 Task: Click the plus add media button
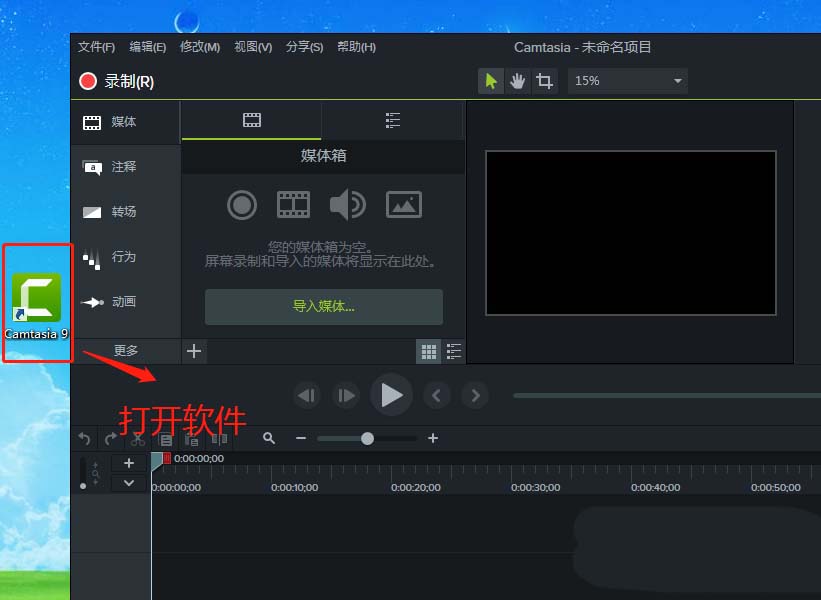click(194, 351)
